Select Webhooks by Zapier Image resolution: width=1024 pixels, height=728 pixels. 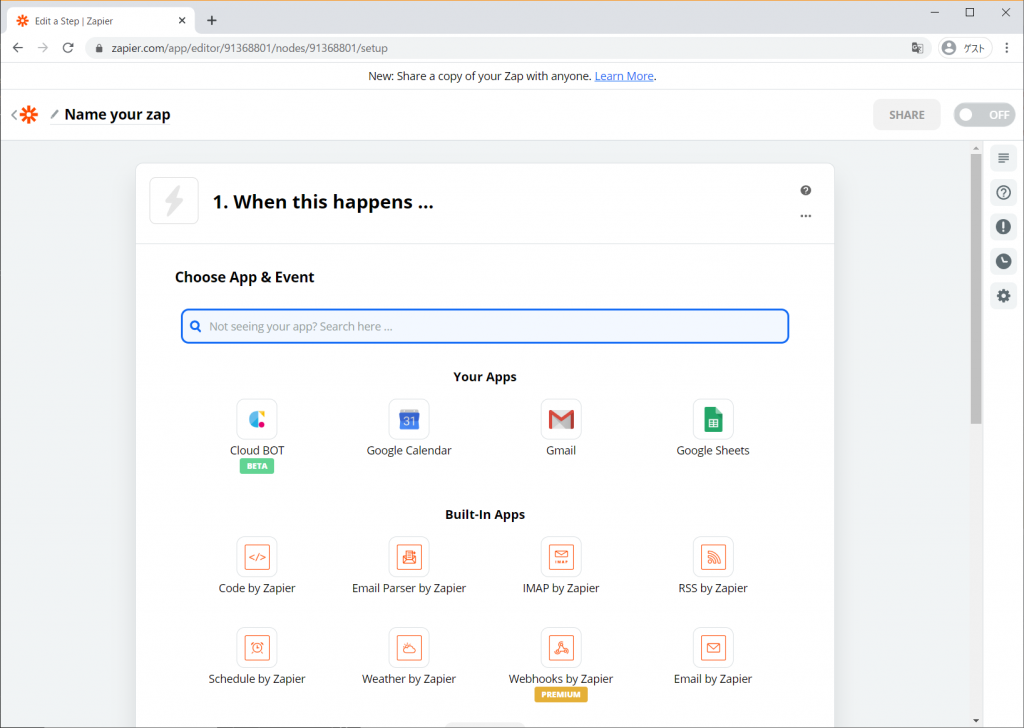561,648
